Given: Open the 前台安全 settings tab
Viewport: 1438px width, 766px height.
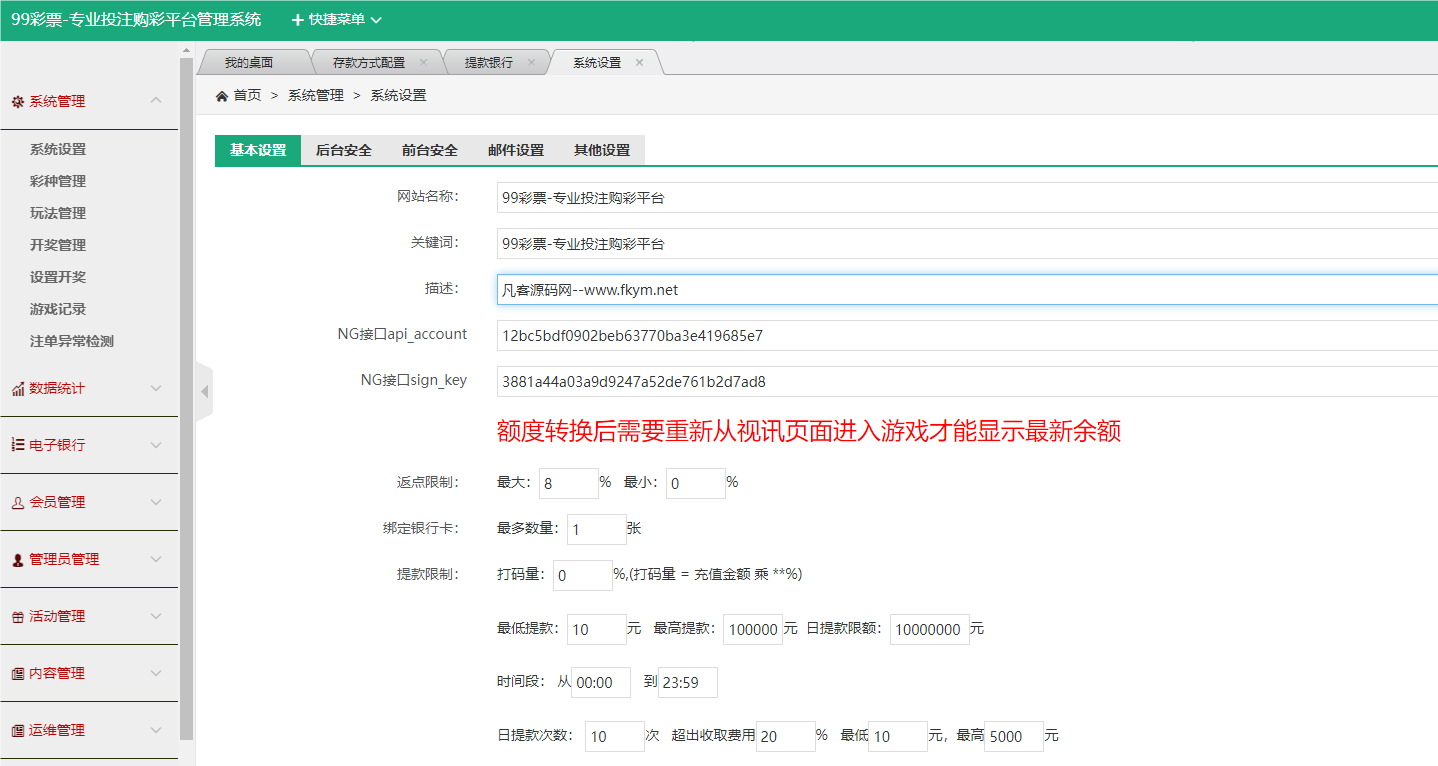Looking at the screenshot, I should [x=430, y=150].
